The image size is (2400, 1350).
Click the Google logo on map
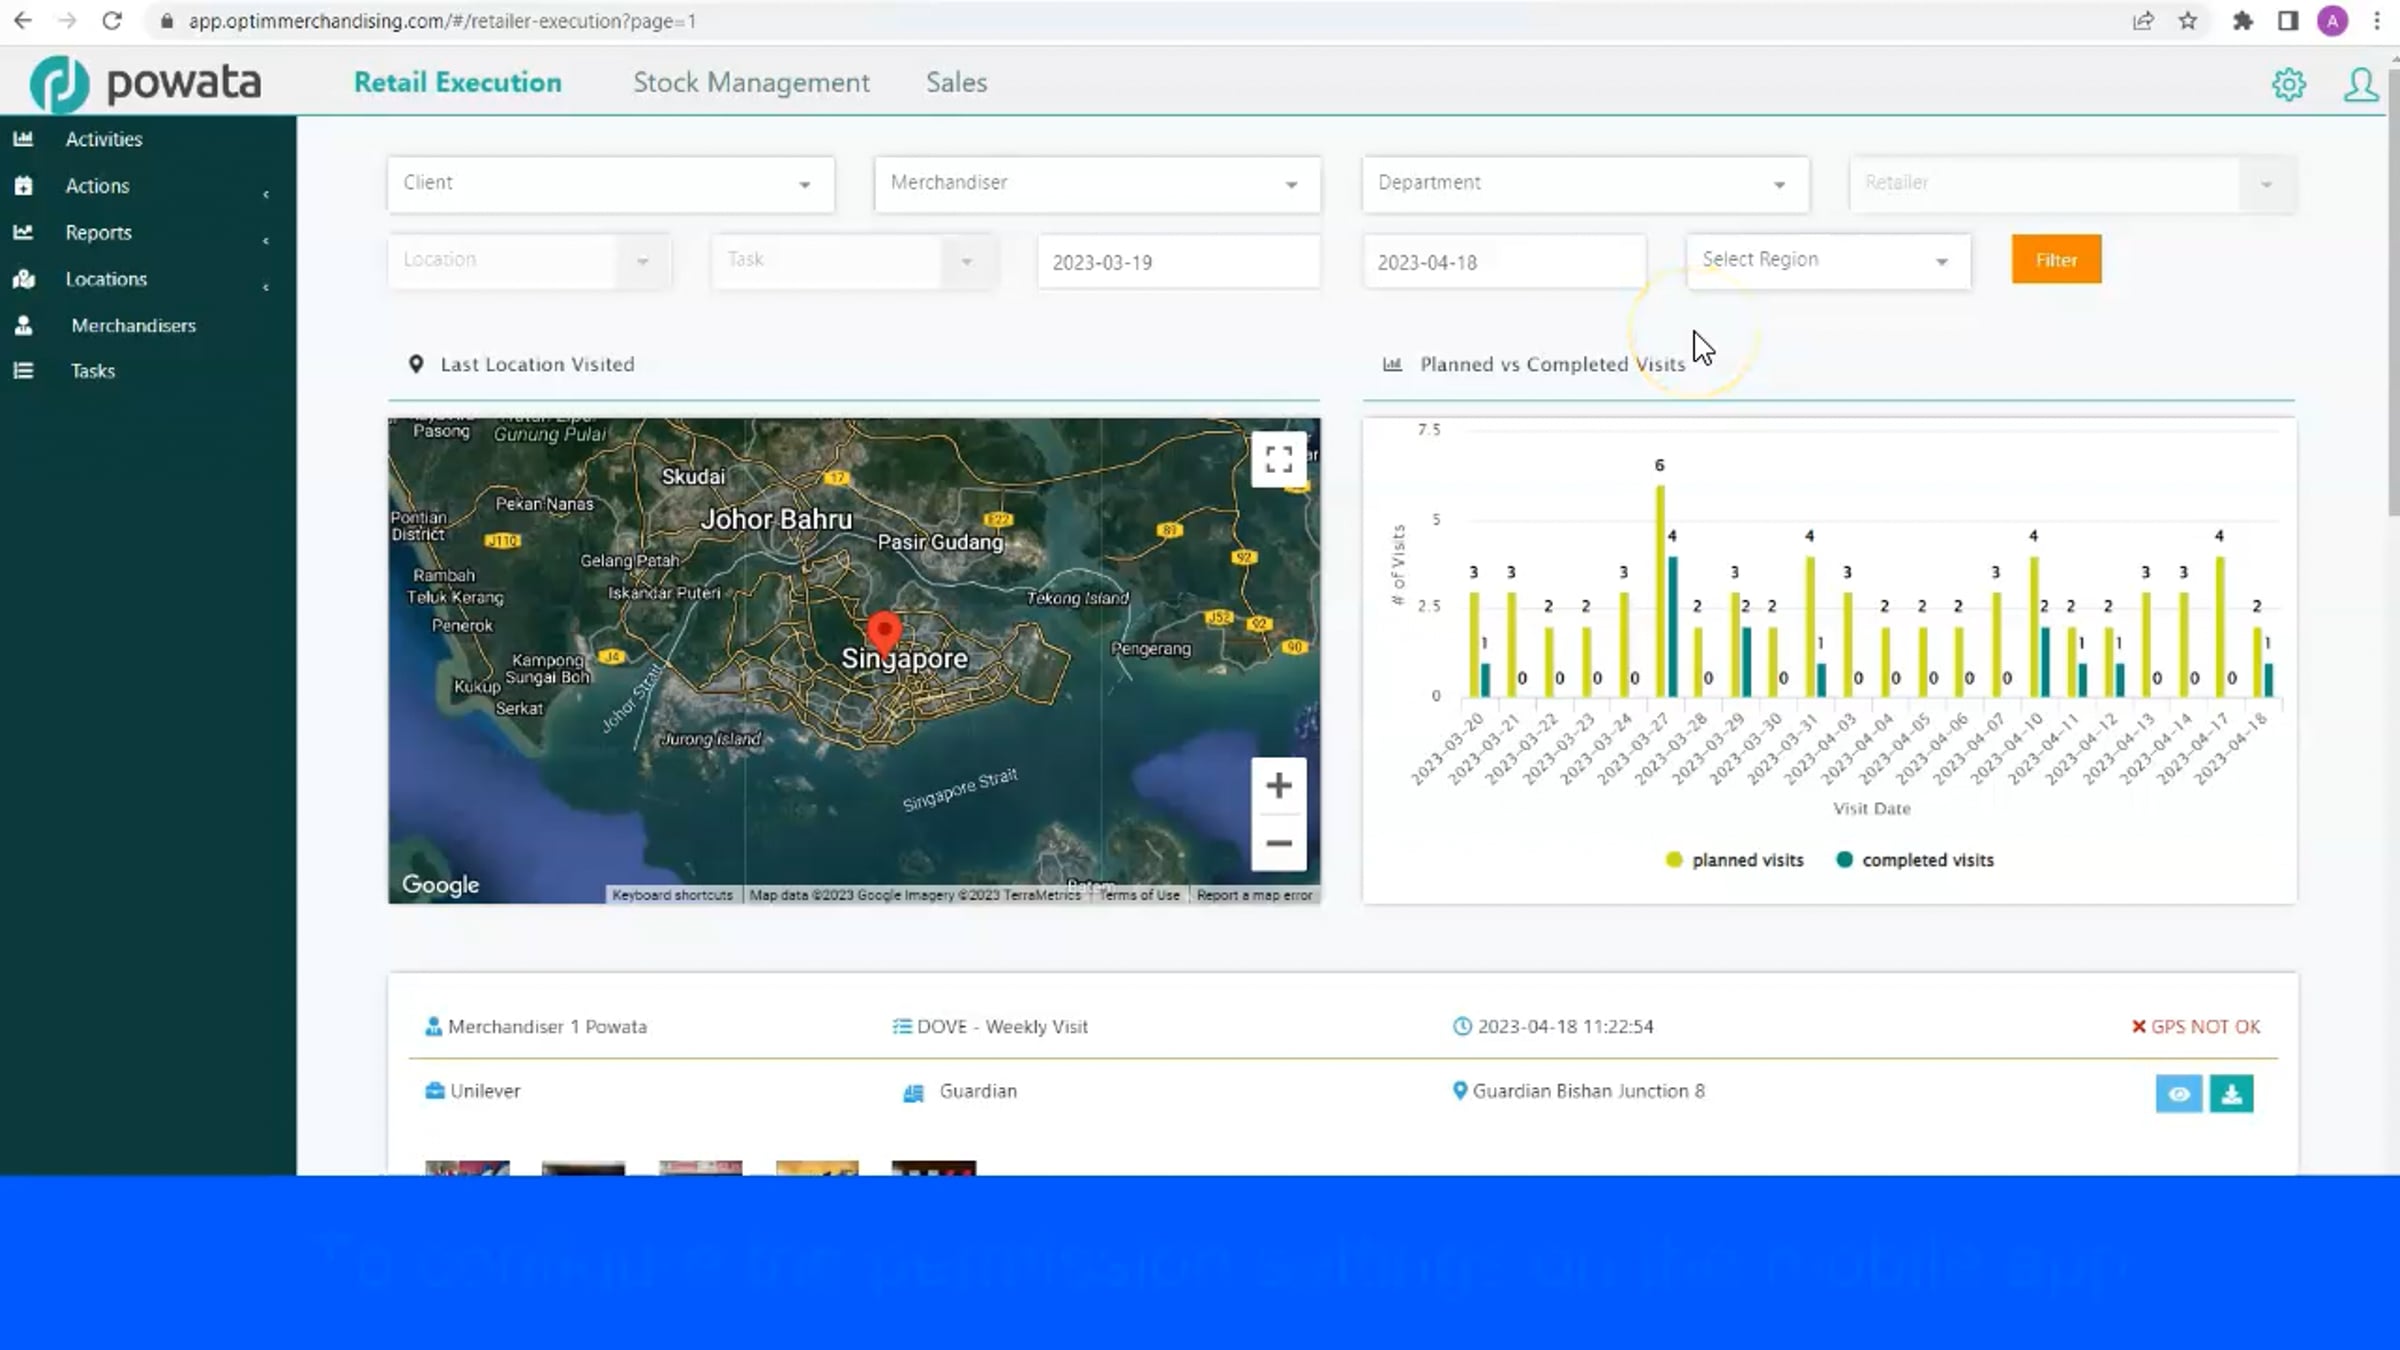point(440,885)
